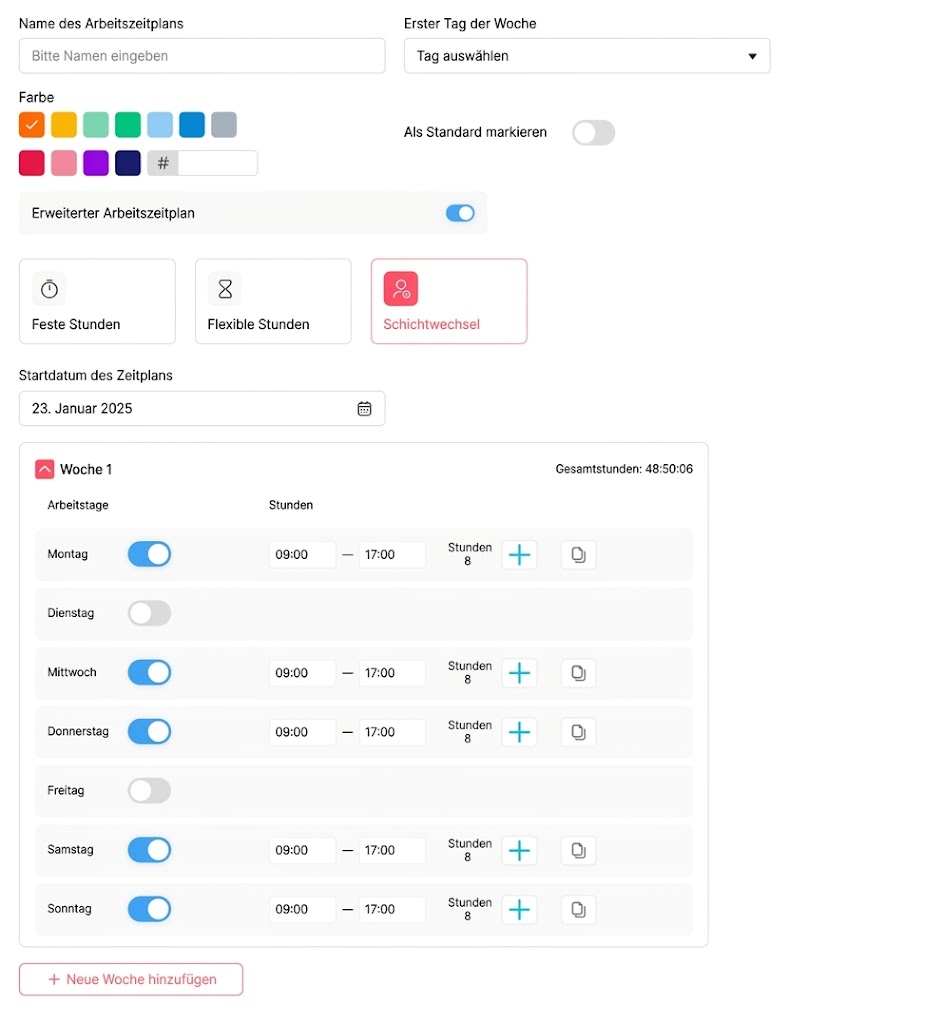The image size is (943, 1024).
Task: Edit Sonntag end time 17:00
Action: [x=392, y=909]
